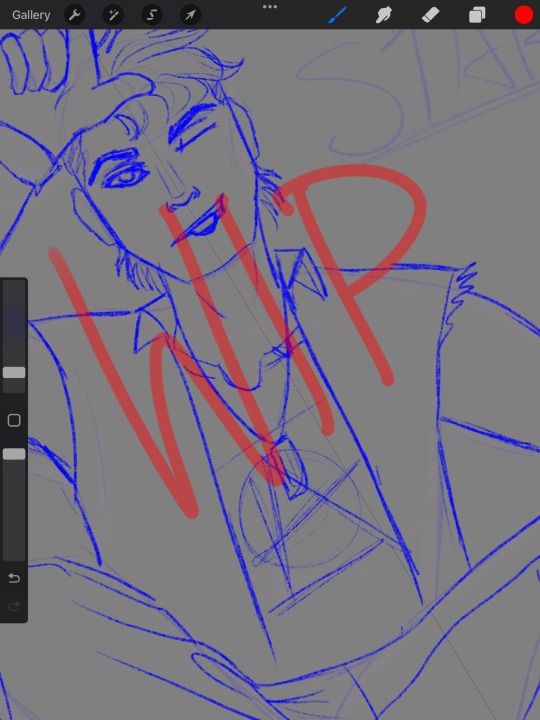Activate the Selection S-shaped tool

point(152,15)
